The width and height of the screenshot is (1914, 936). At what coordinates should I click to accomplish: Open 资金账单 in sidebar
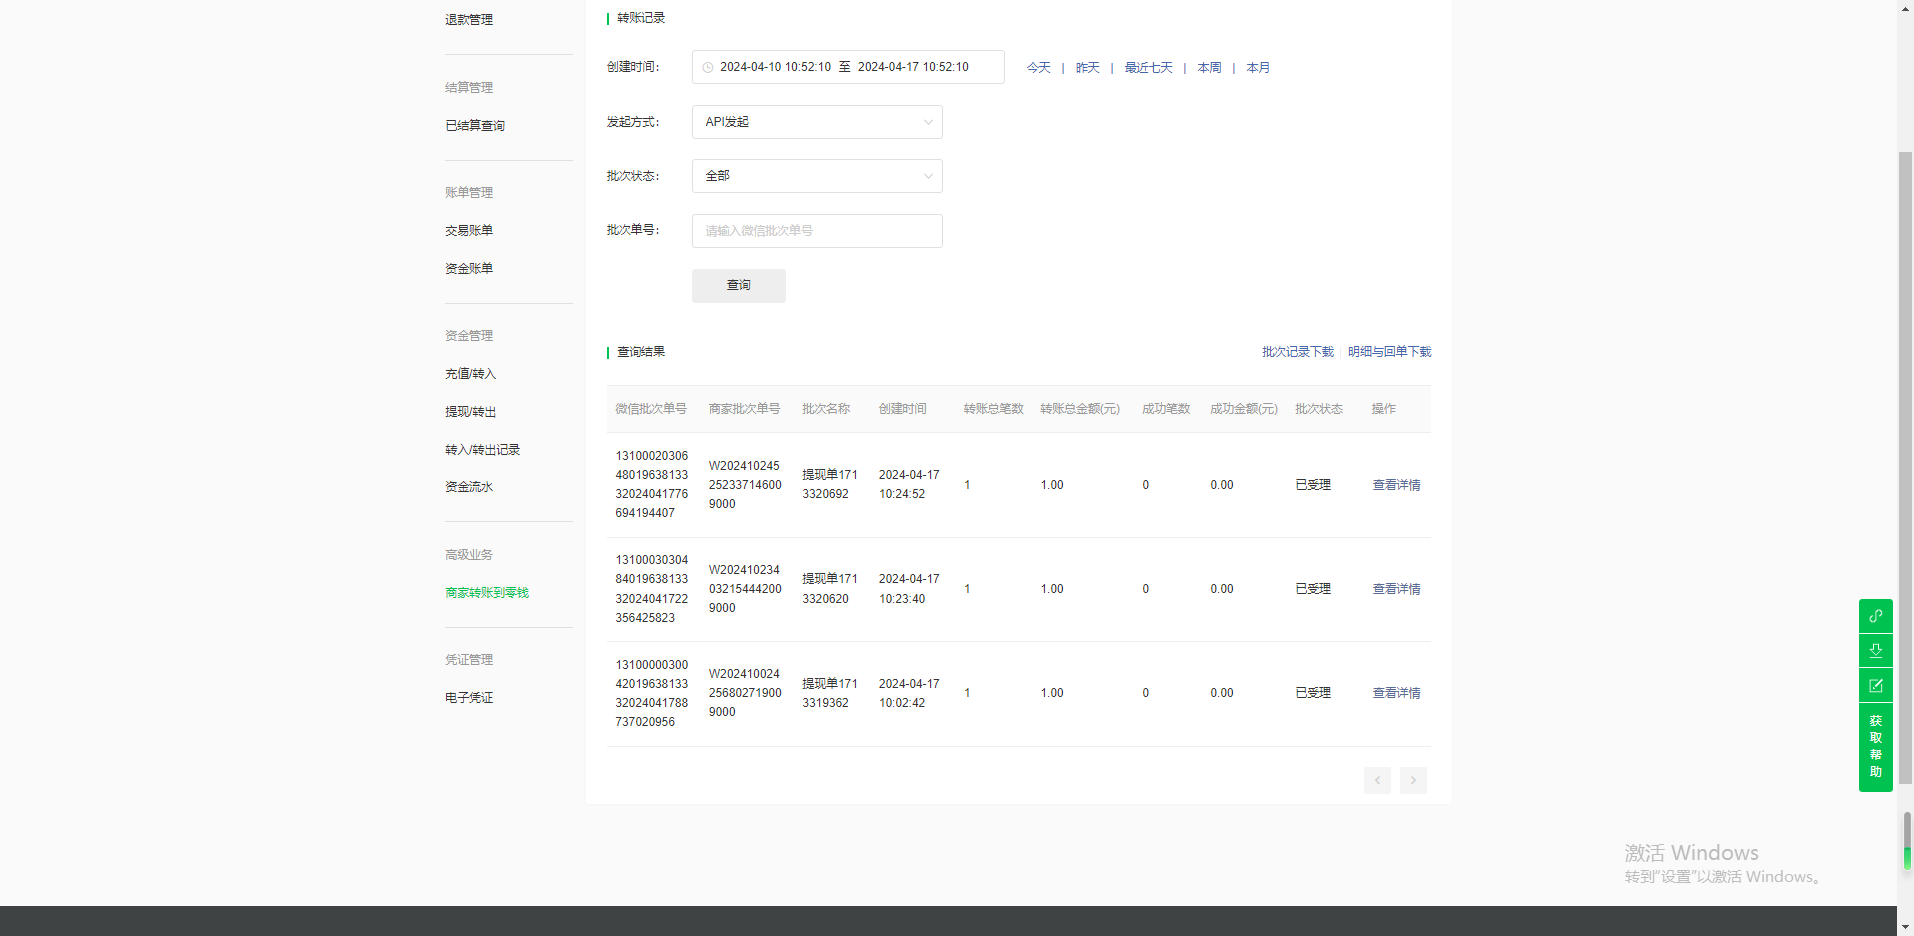(469, 269)
